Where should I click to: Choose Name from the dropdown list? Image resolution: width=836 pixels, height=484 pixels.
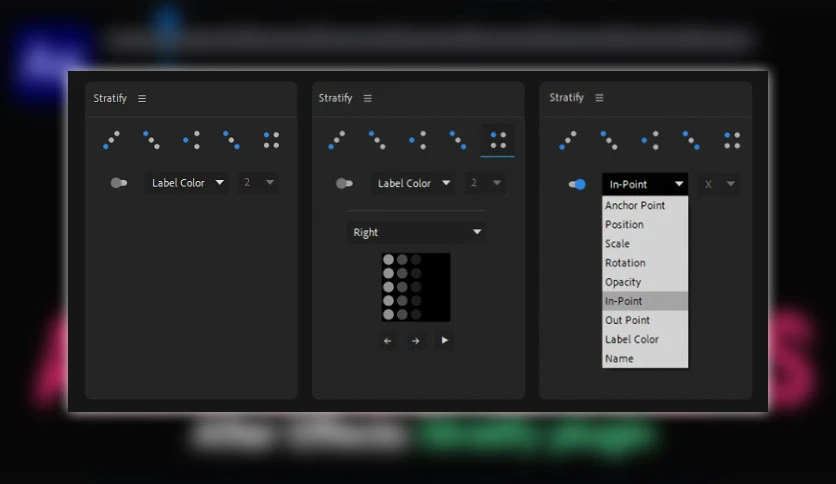(x=645, y=359)
